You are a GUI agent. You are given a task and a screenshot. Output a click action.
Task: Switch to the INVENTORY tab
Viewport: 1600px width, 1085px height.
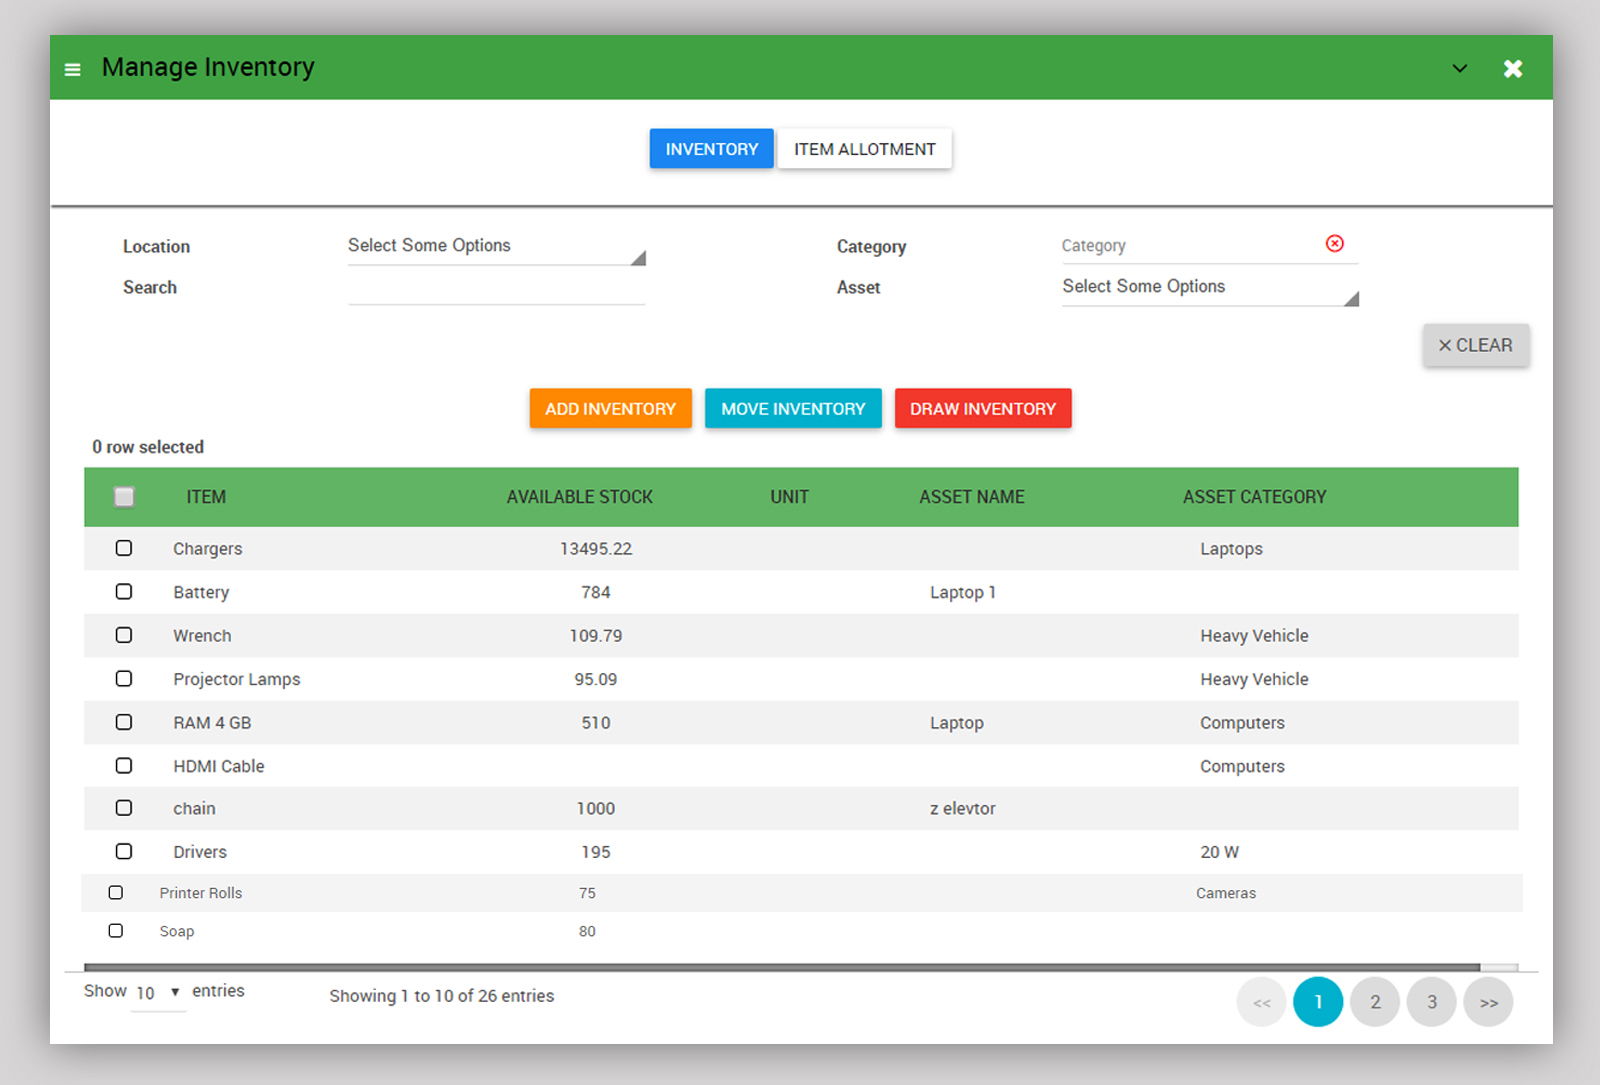click(x=711, y=149)
